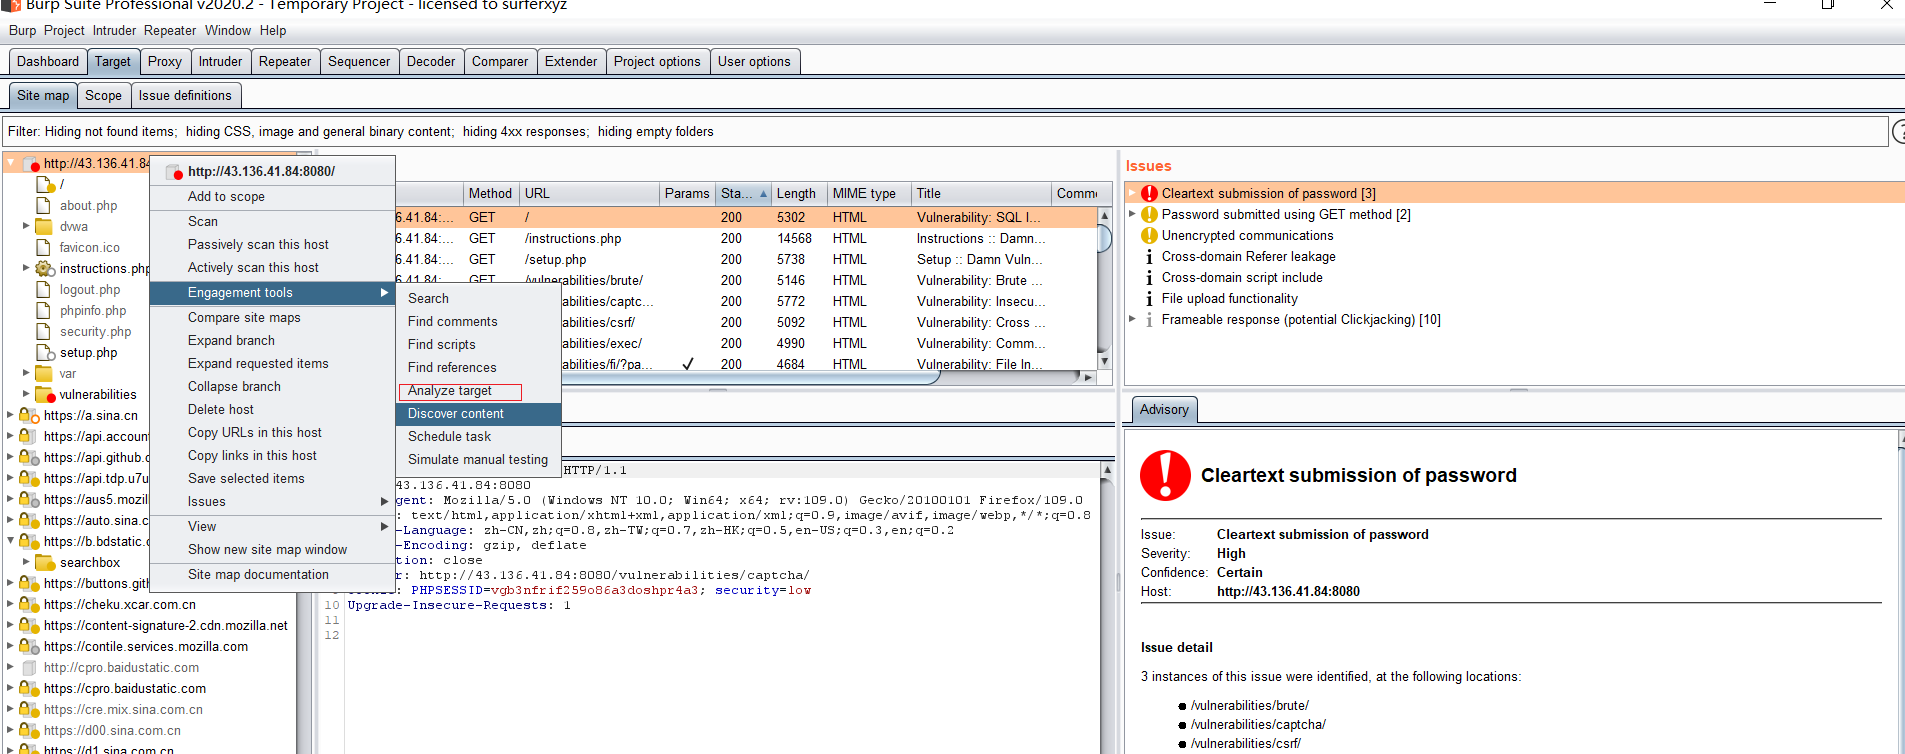Select the /instructions.php table row

[745, 238]
